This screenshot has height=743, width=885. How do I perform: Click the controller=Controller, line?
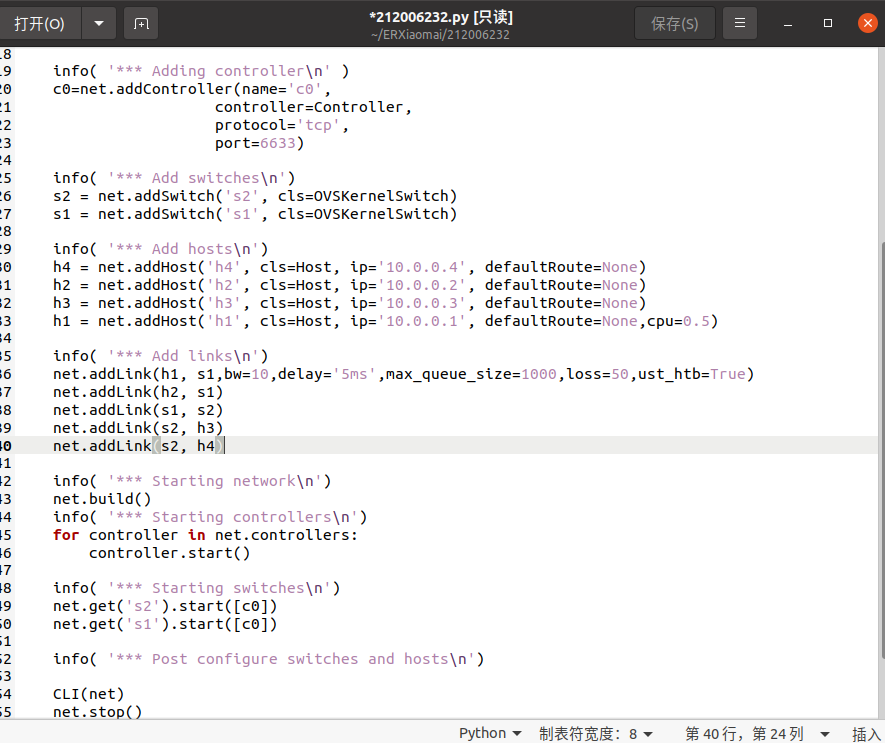point(313,107)
